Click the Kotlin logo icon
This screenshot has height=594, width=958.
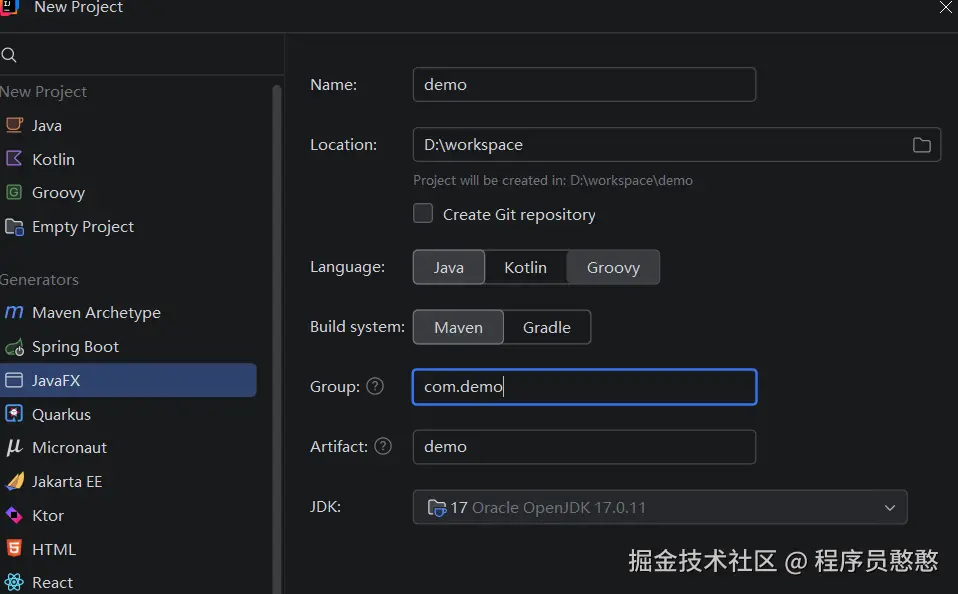coord(14,159)
